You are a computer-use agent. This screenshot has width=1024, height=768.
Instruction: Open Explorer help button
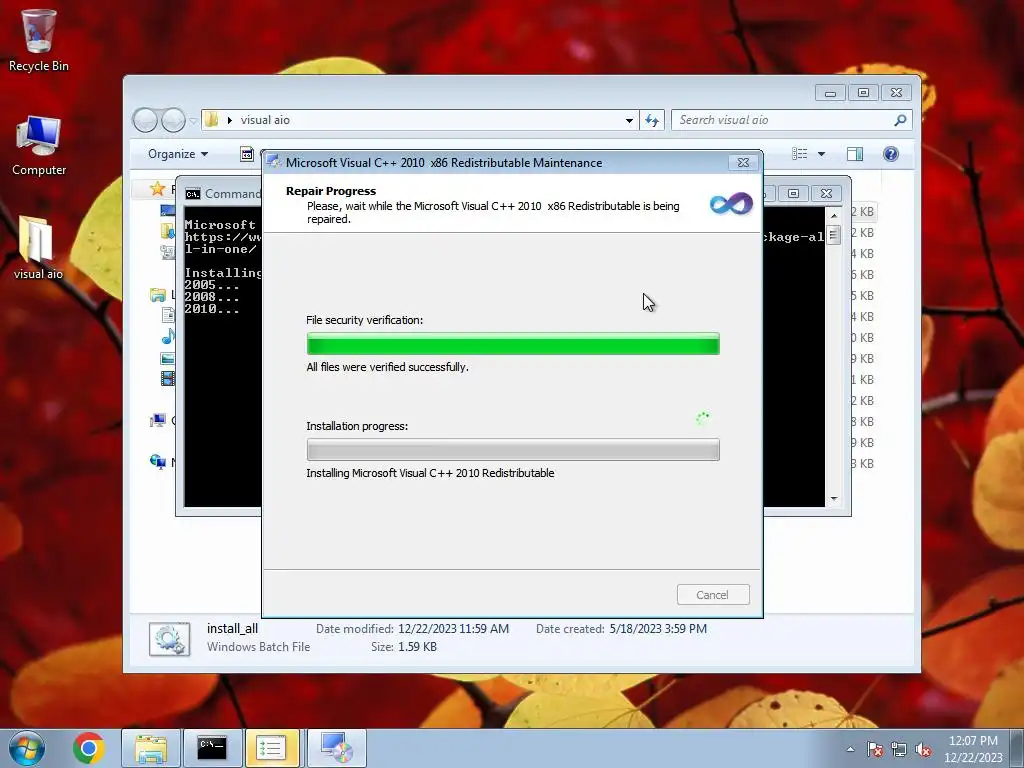pyautogui.click(x=891, y=154)
